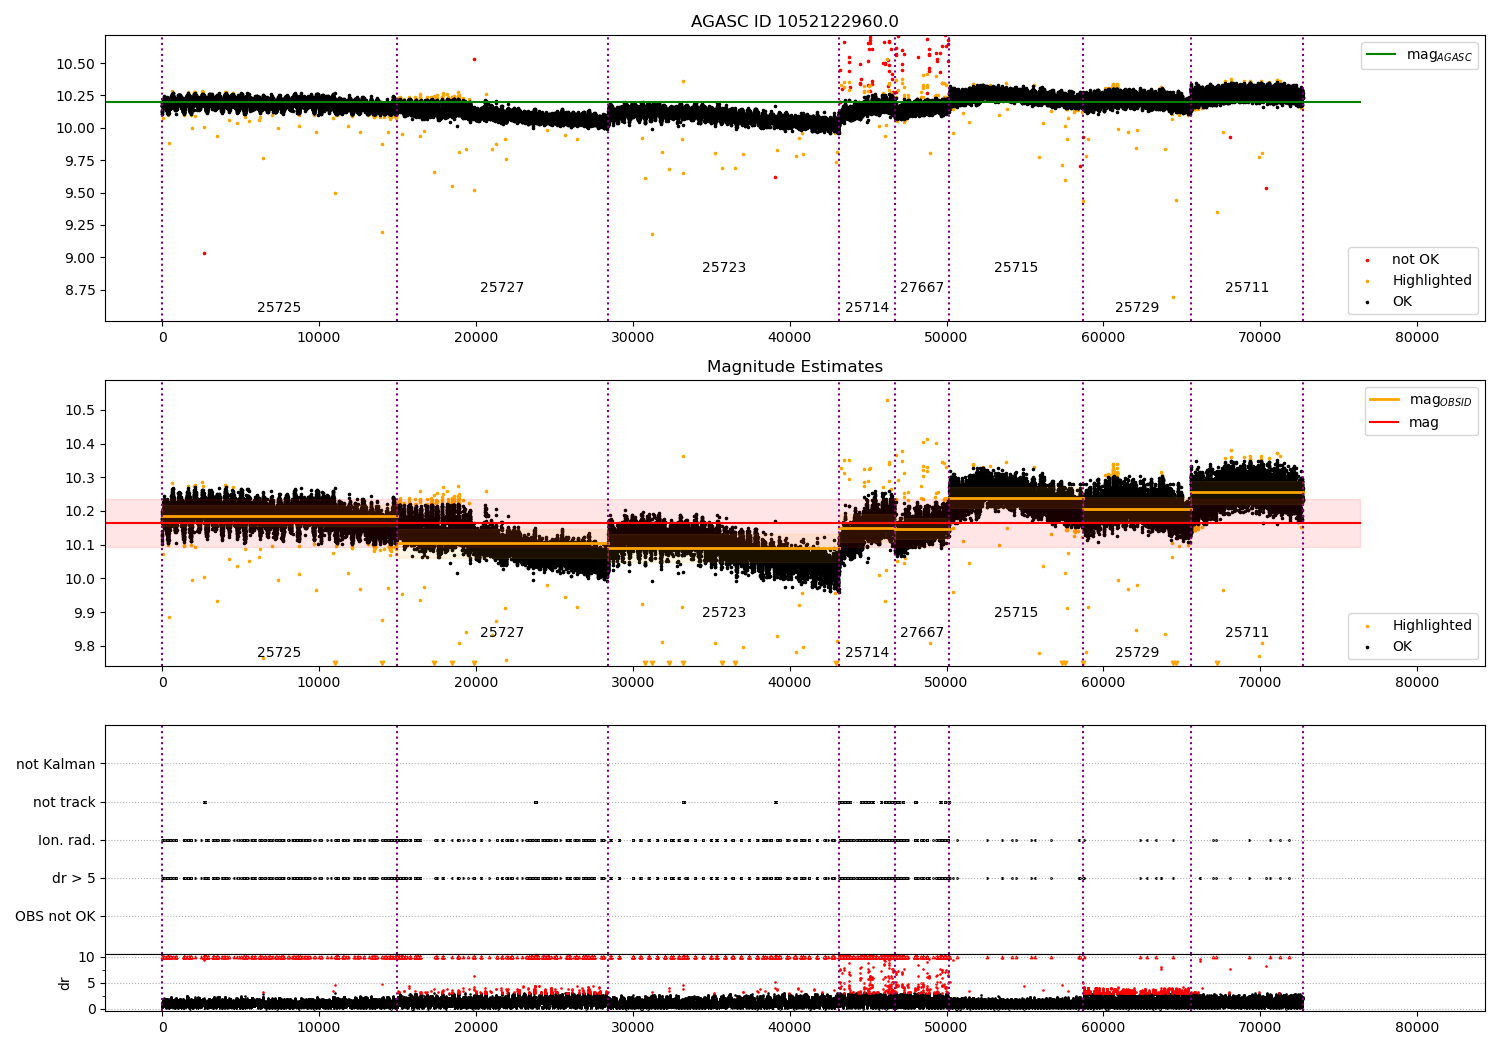The width and height of the screenshot is (1500, 1050).
Task: Click the y-axis tick label 10.25
Action: (x=76, y=97)
